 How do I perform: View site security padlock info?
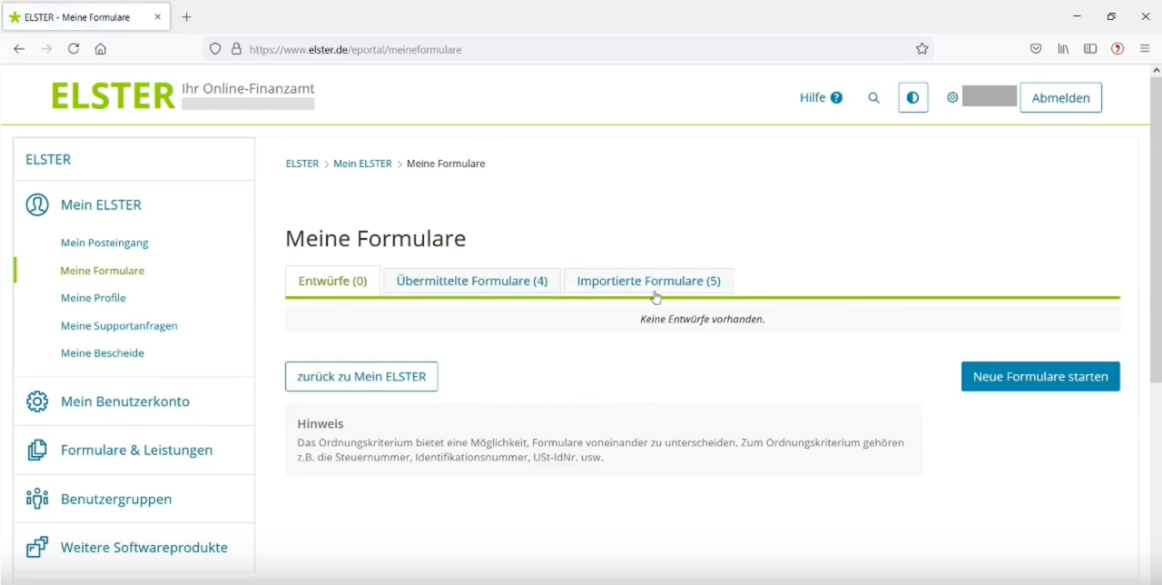[x=236, y=49]
